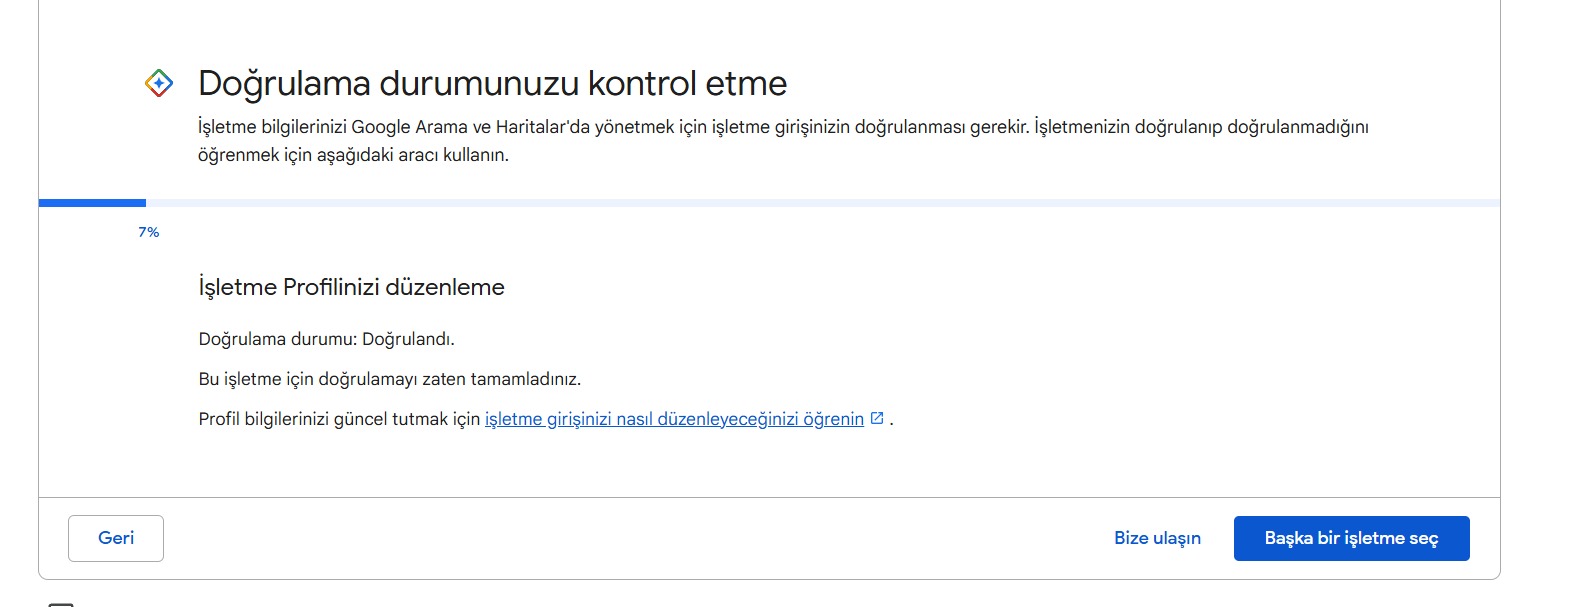
Task: Click the 'Doğrulama durumunuzu kontrol etme' heading
Action: [x=492, y=83]
